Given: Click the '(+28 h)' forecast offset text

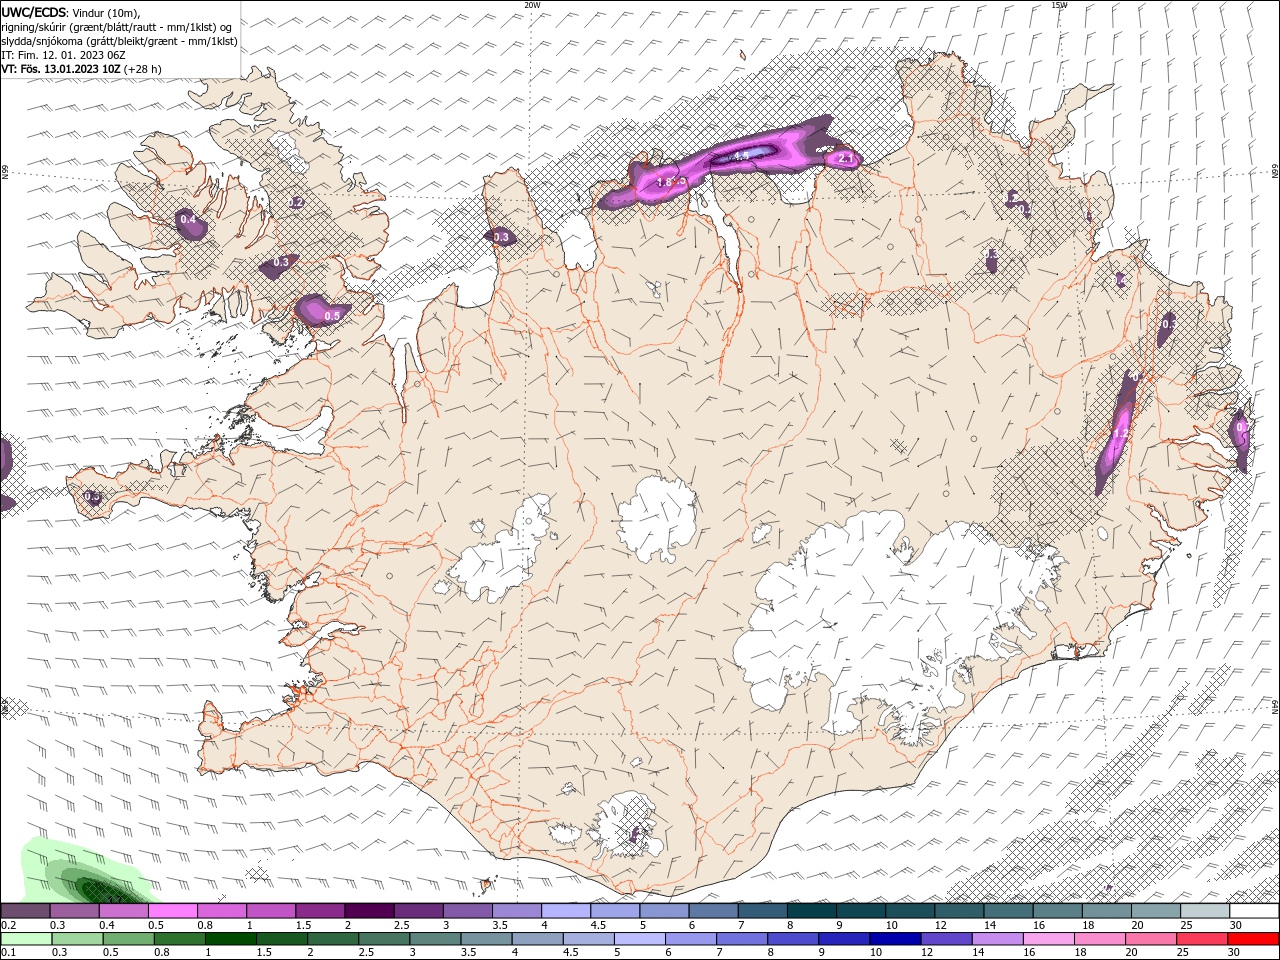Looking at the screenshot, I should pyautogui.click(x=143, y=69).
